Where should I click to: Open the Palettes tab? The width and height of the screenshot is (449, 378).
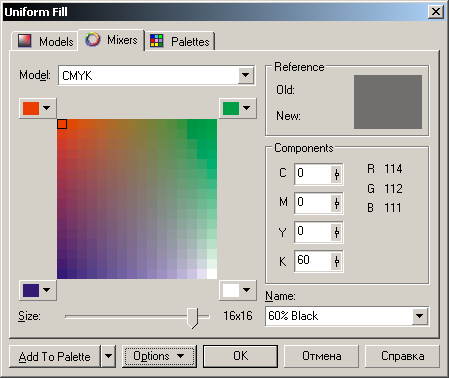pos(180,41)
